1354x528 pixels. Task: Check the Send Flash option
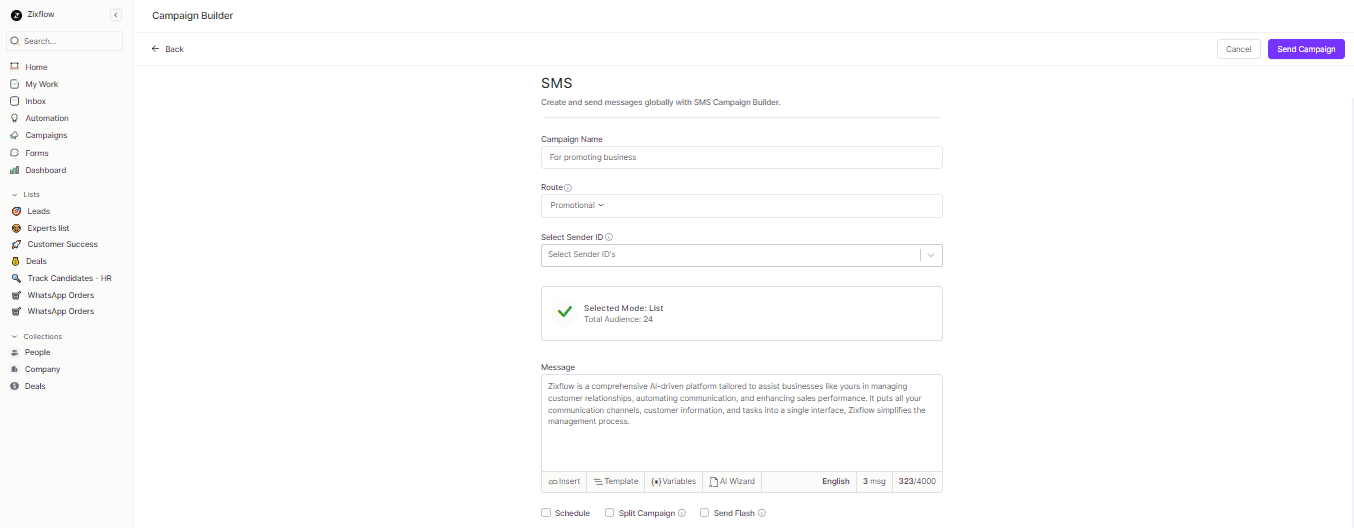click(704, 513)
